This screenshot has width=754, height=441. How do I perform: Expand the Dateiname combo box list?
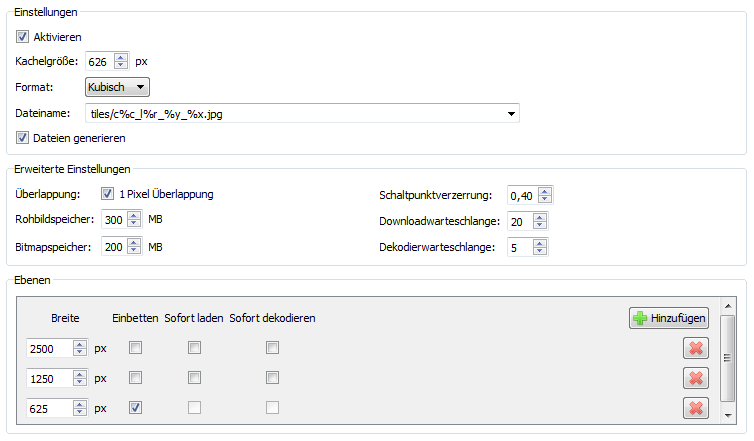(512, 114)
